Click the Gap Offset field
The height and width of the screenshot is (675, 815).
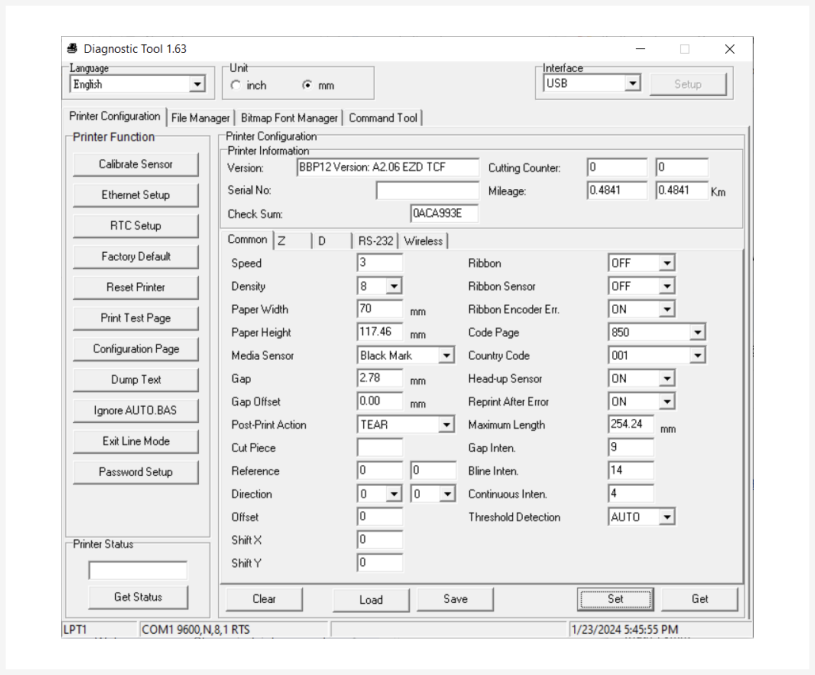point(380,401)
